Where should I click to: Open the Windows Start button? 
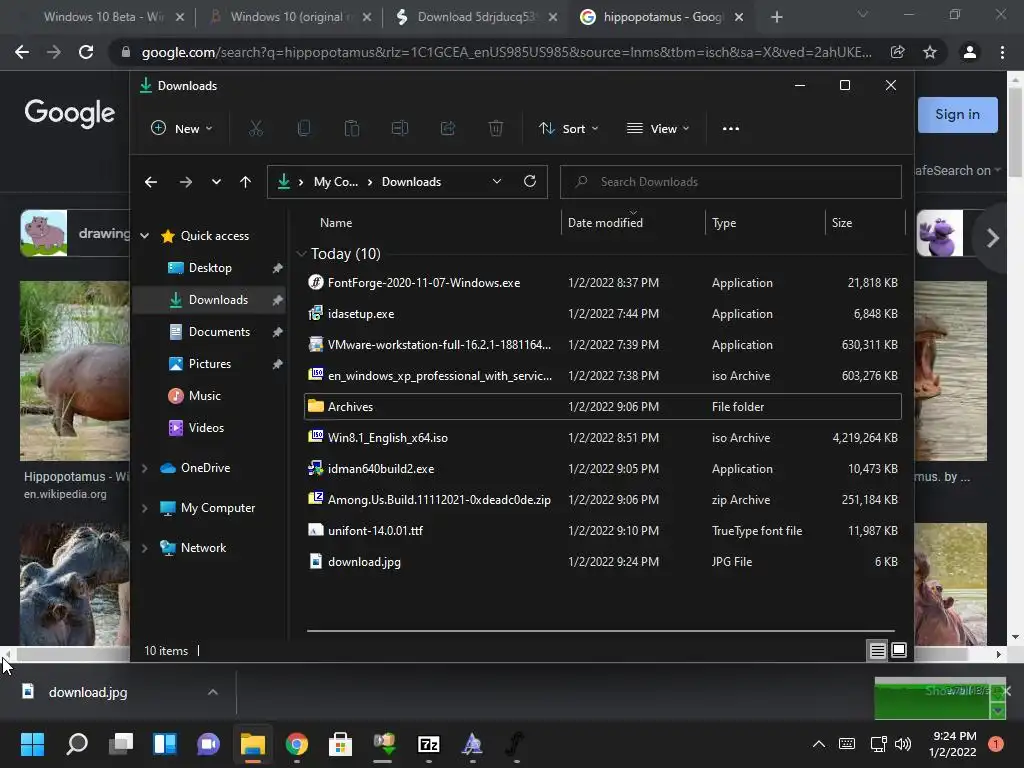click(x=32, y=744)
